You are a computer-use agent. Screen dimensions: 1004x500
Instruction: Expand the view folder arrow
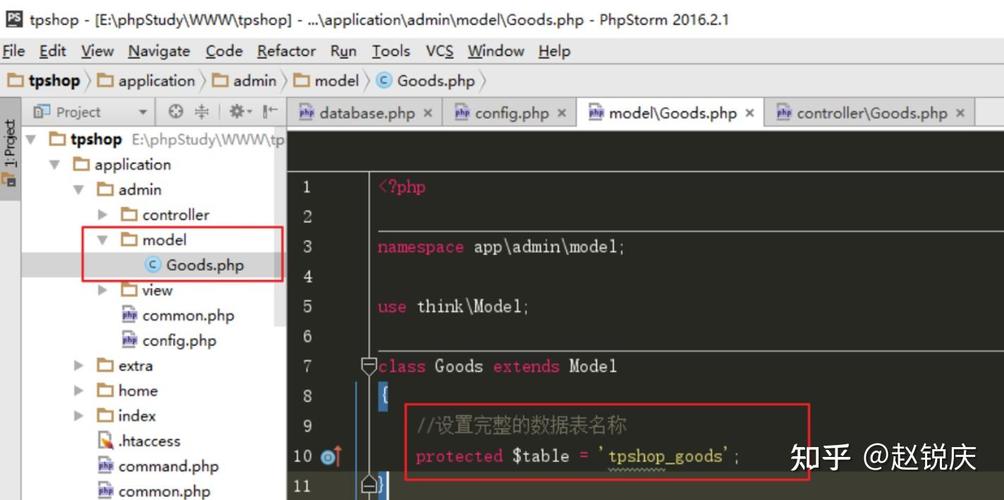102,290
